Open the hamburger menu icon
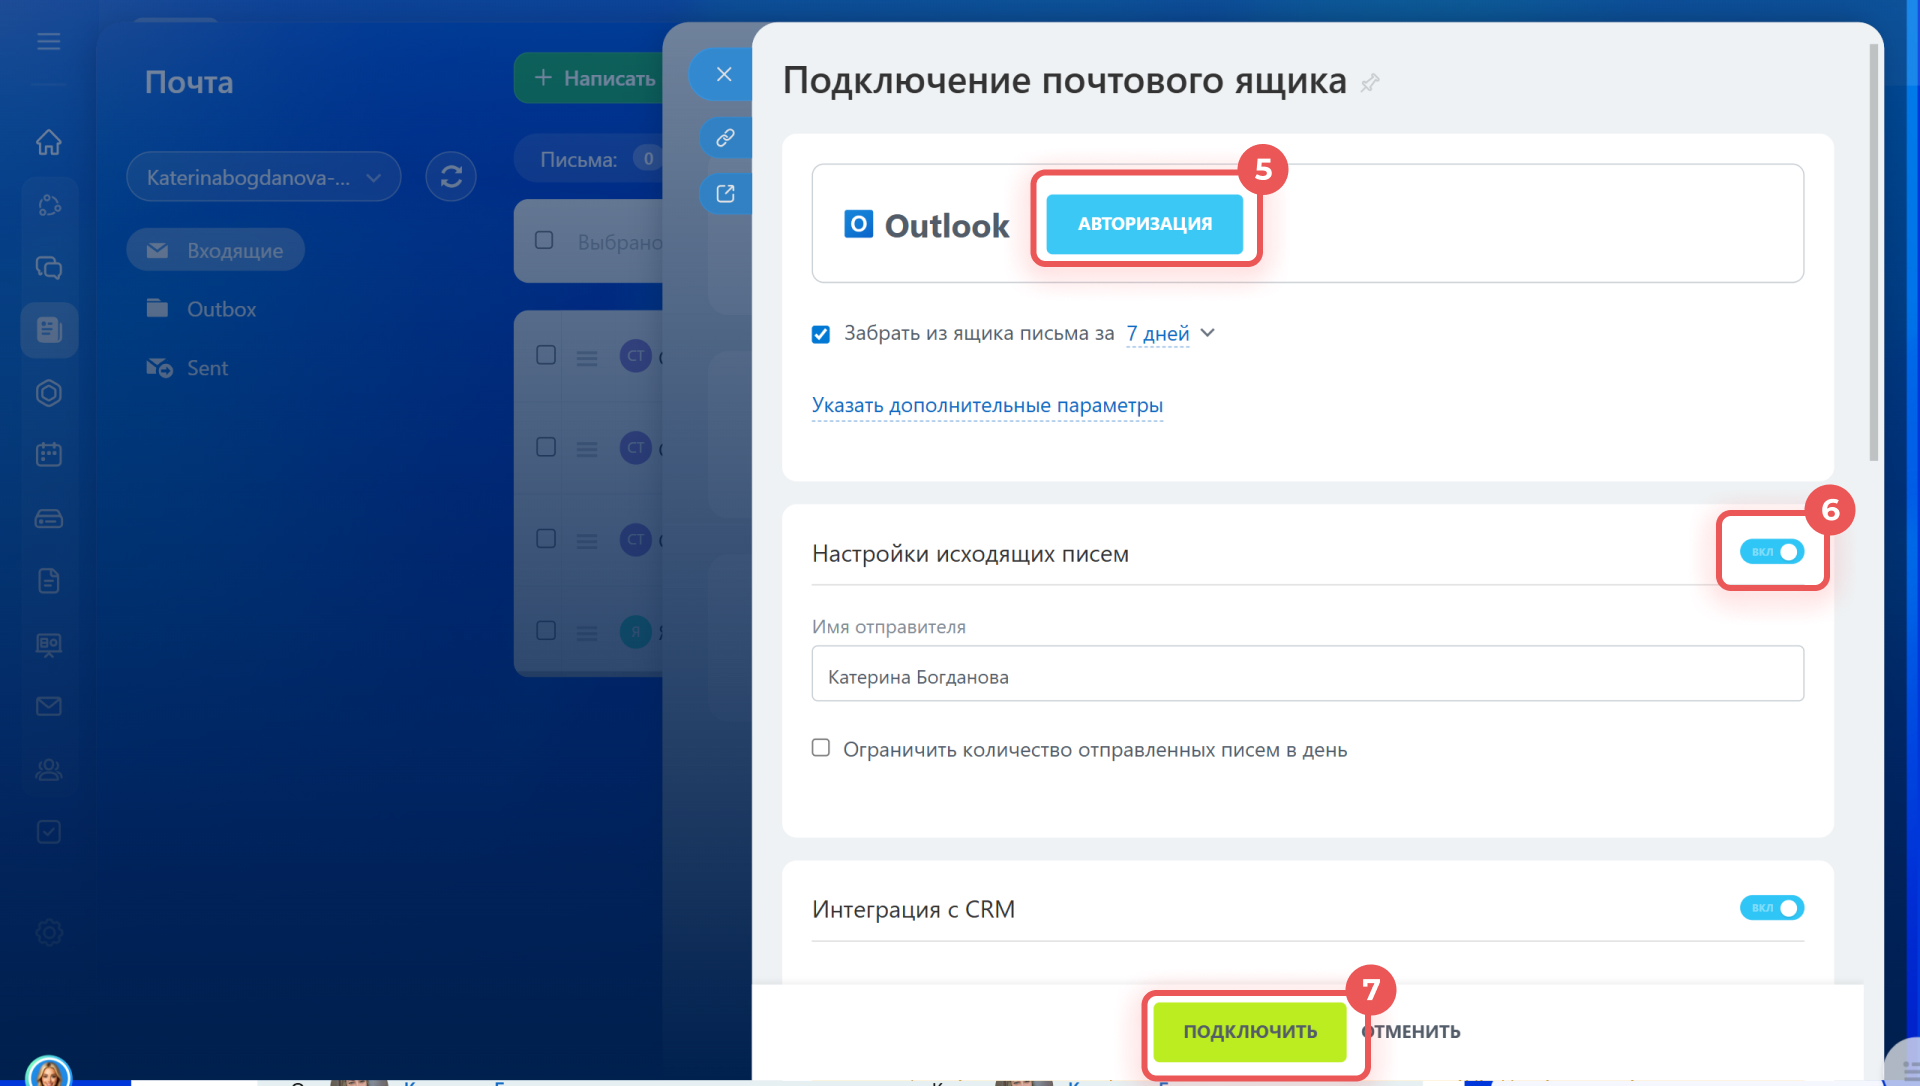Screen dimensions: 1920x1086 click(48, 42)
